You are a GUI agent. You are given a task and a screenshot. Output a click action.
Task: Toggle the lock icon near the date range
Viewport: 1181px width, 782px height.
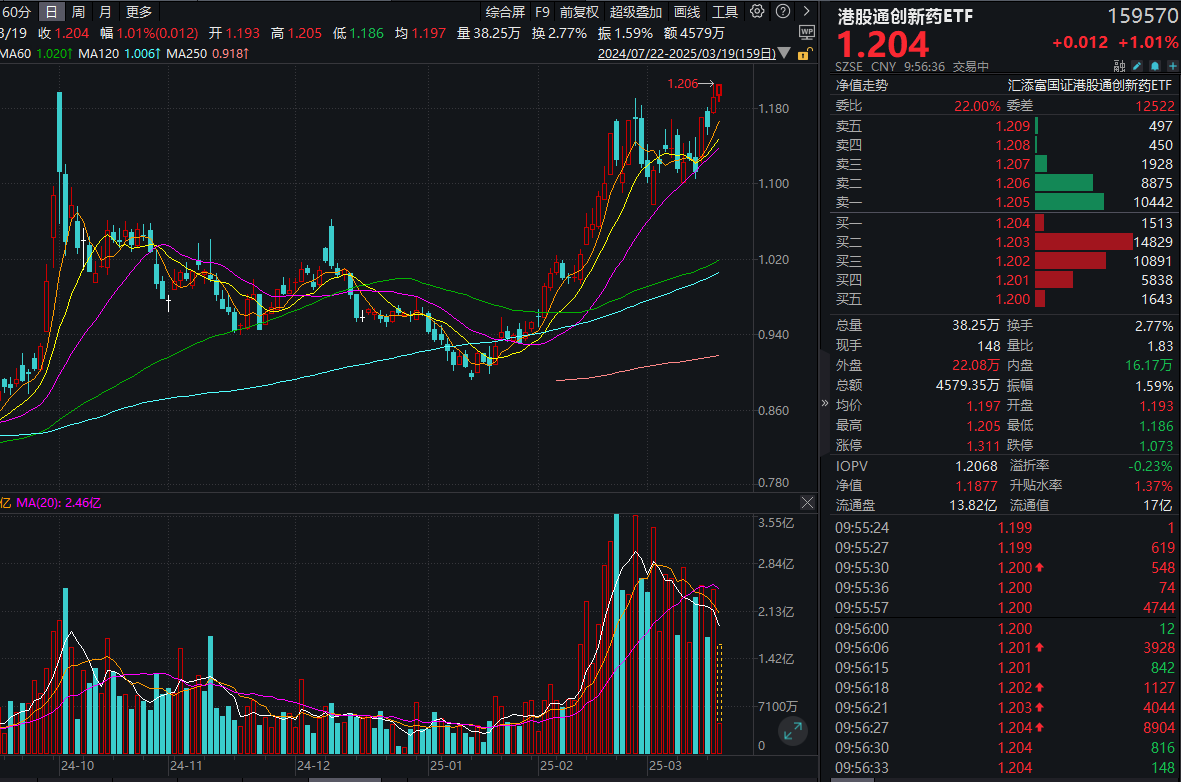pos(803,54)
